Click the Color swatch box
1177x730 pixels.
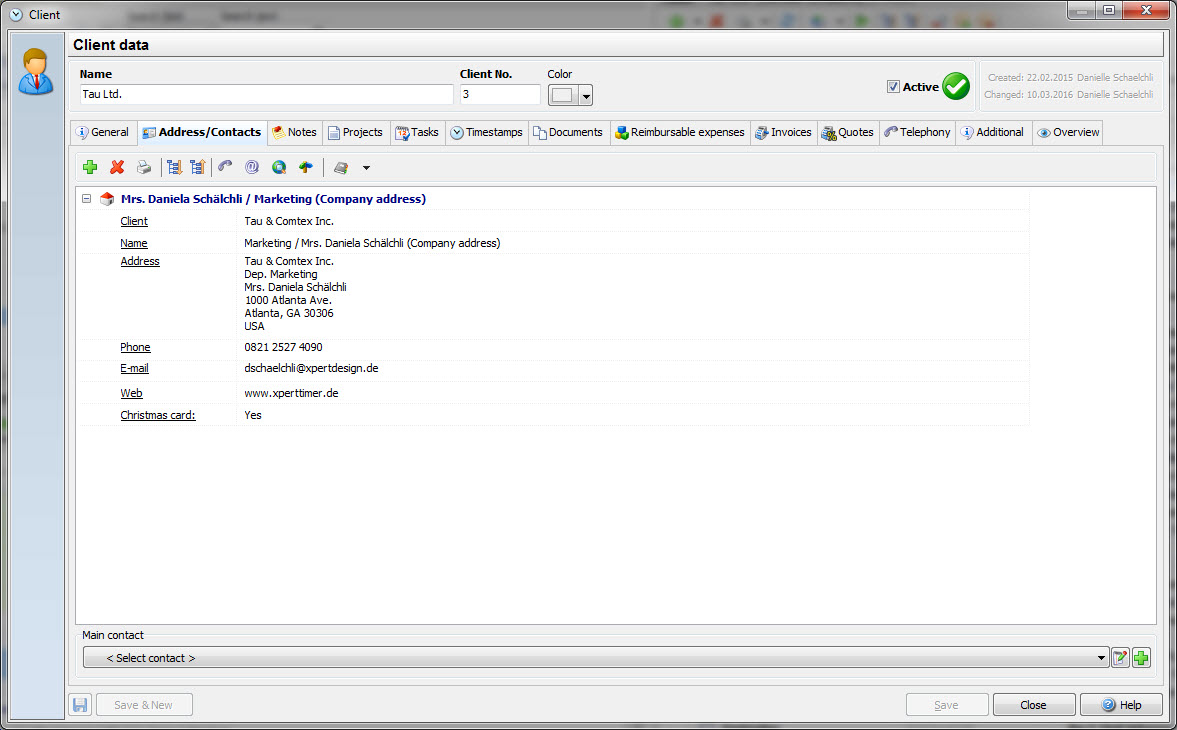tap(563, 95)
